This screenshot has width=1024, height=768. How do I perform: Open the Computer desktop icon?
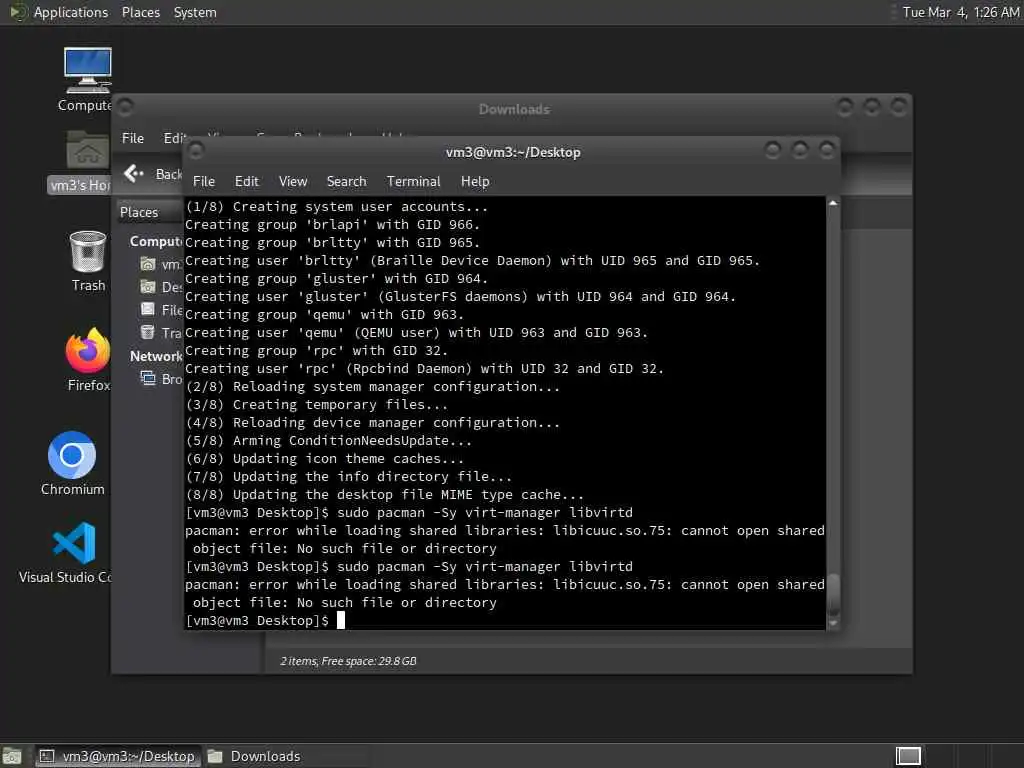point(88,71)
